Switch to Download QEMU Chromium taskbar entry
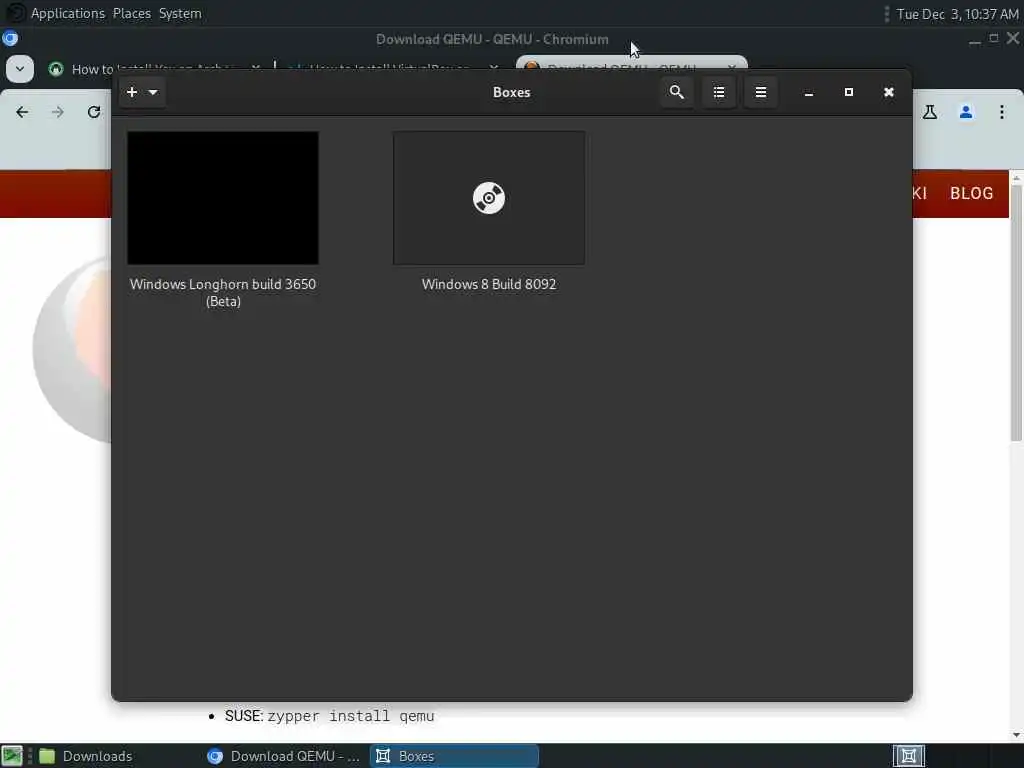The width and height of the screenshot is (1024, 768). click(284, 756)
